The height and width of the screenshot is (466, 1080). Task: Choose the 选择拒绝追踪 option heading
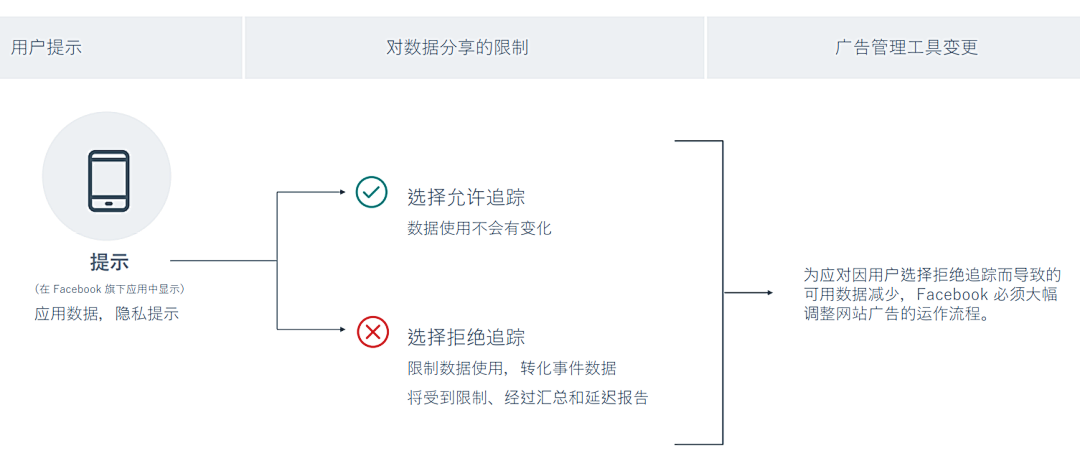[466, 337]
